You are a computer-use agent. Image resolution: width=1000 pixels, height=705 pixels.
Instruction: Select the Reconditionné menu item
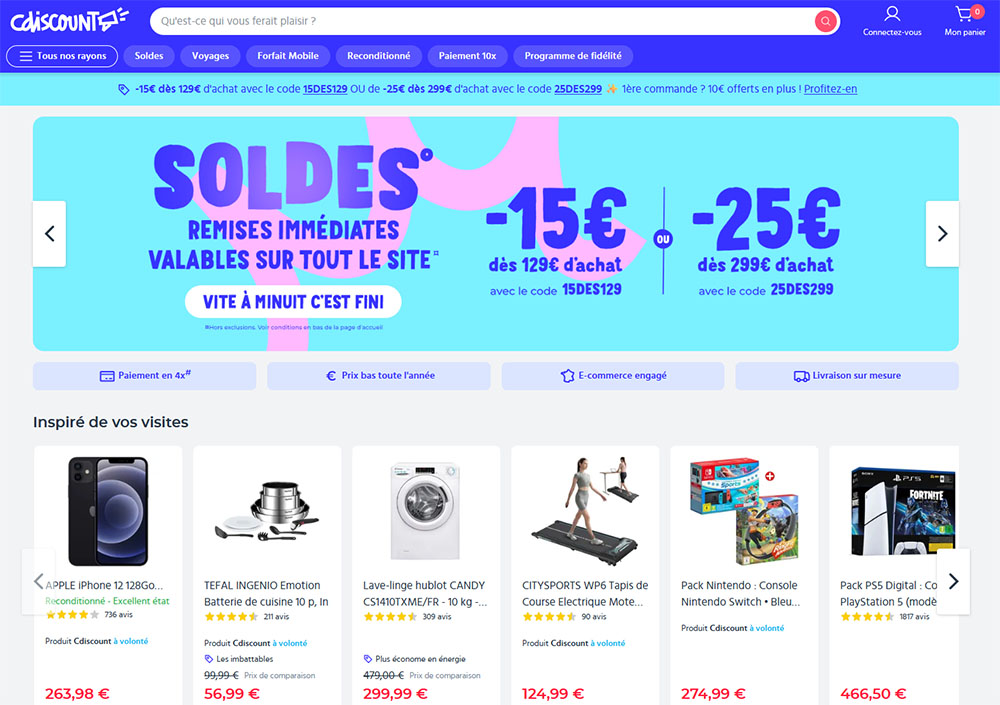(x=379, y=56)
